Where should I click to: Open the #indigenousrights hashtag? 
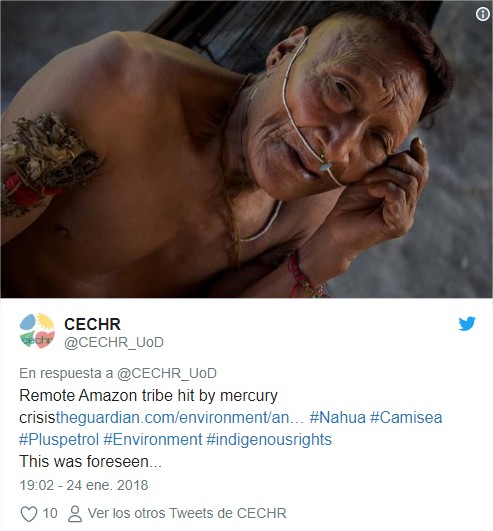click(x=269, y=440)
